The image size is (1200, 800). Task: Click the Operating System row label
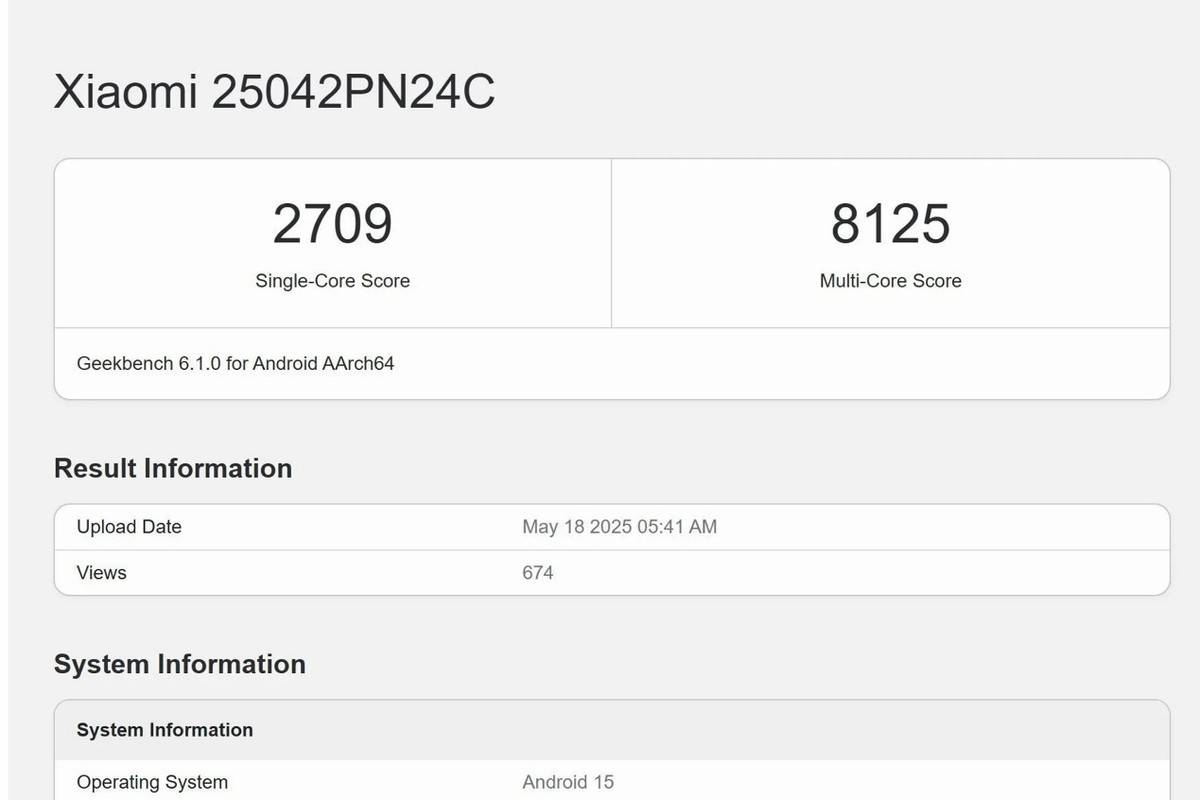point(152,782)
